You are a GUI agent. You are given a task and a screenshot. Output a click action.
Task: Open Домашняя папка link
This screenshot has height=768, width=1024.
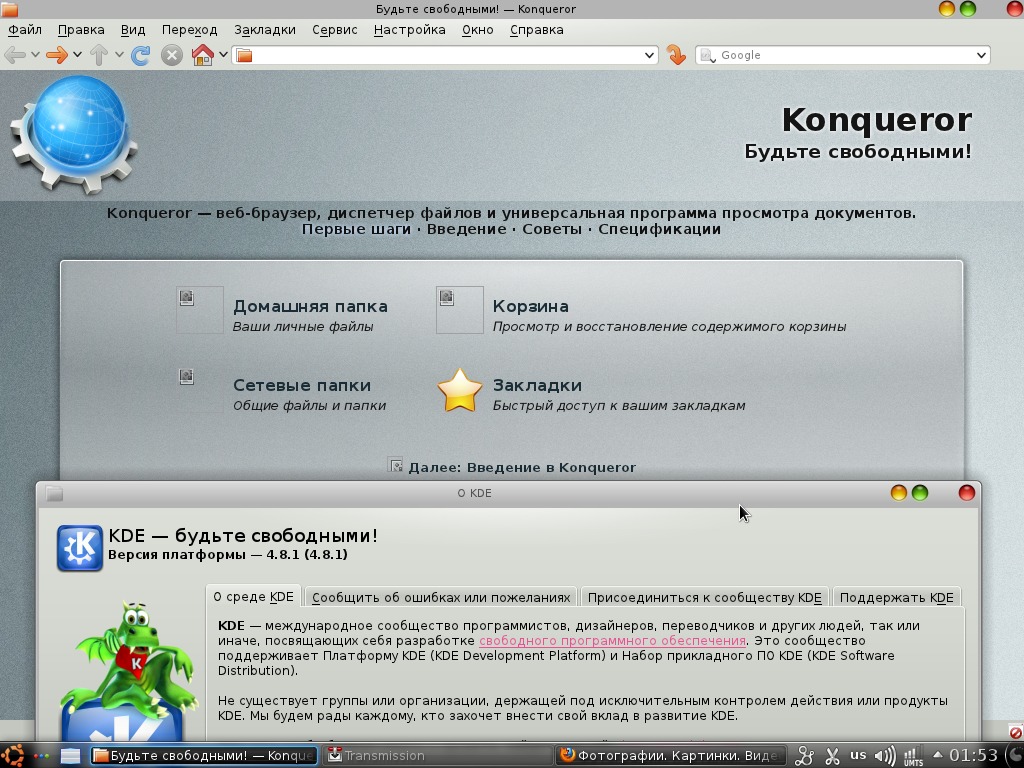click(x=310, y=306)
